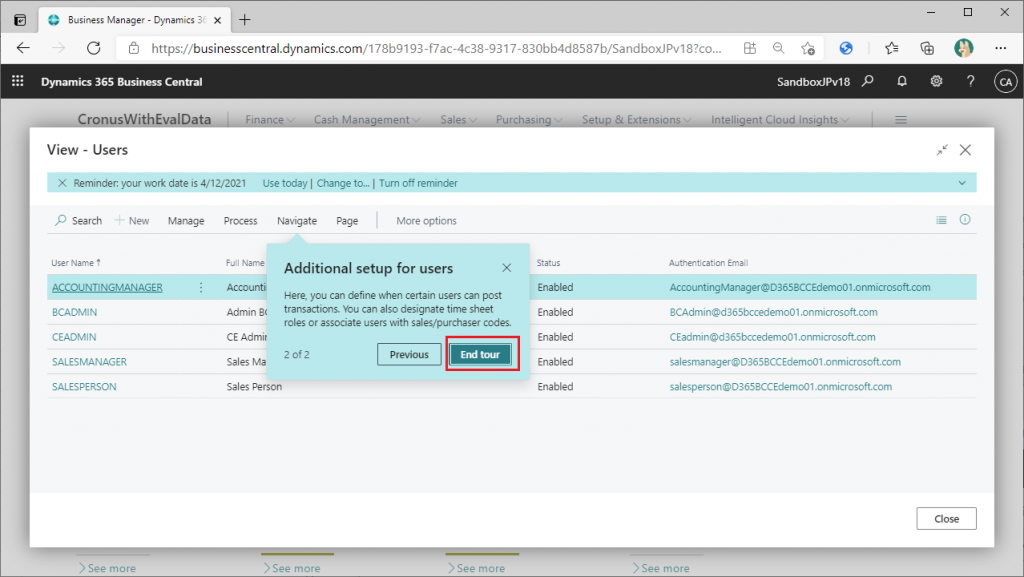Click the browser address bar URL

click(x=436, y=48)
